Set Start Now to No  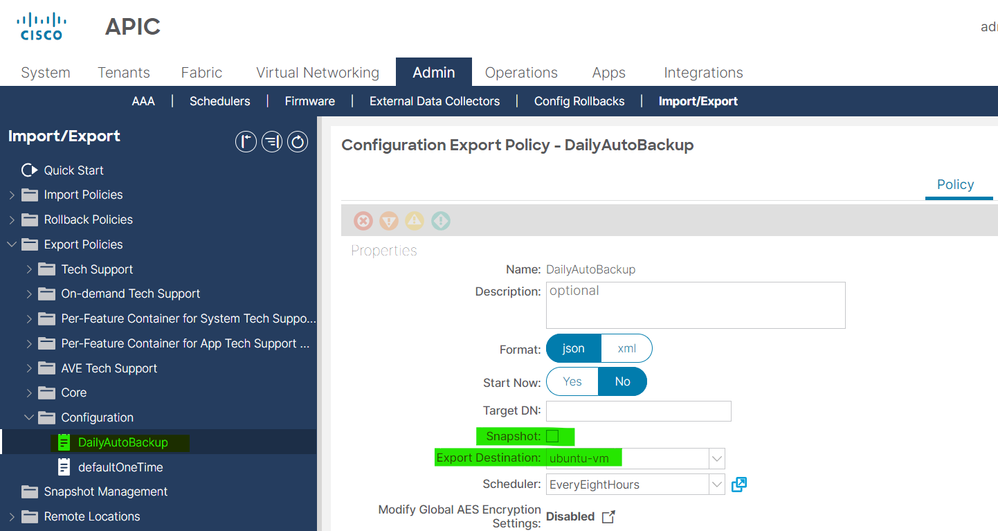point(622,381)
